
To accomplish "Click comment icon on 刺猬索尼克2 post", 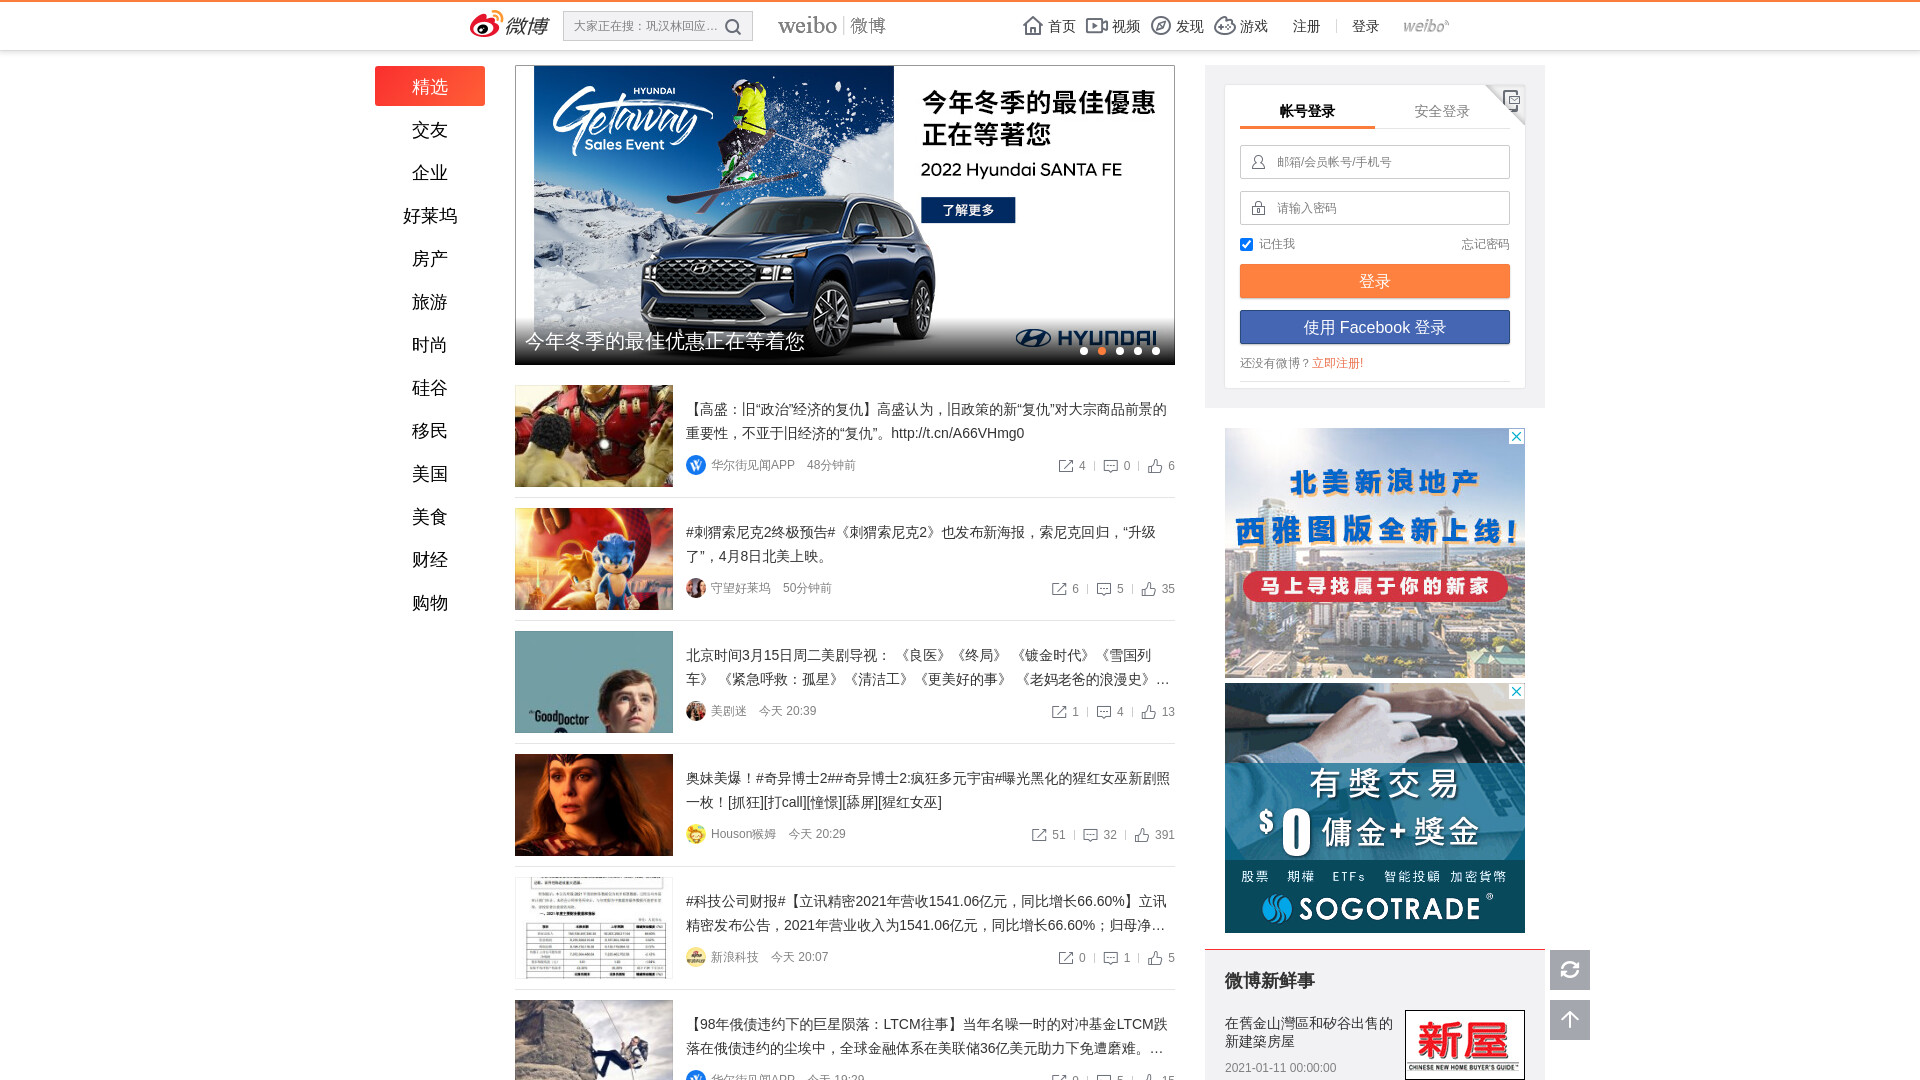I will (1104, 589).
